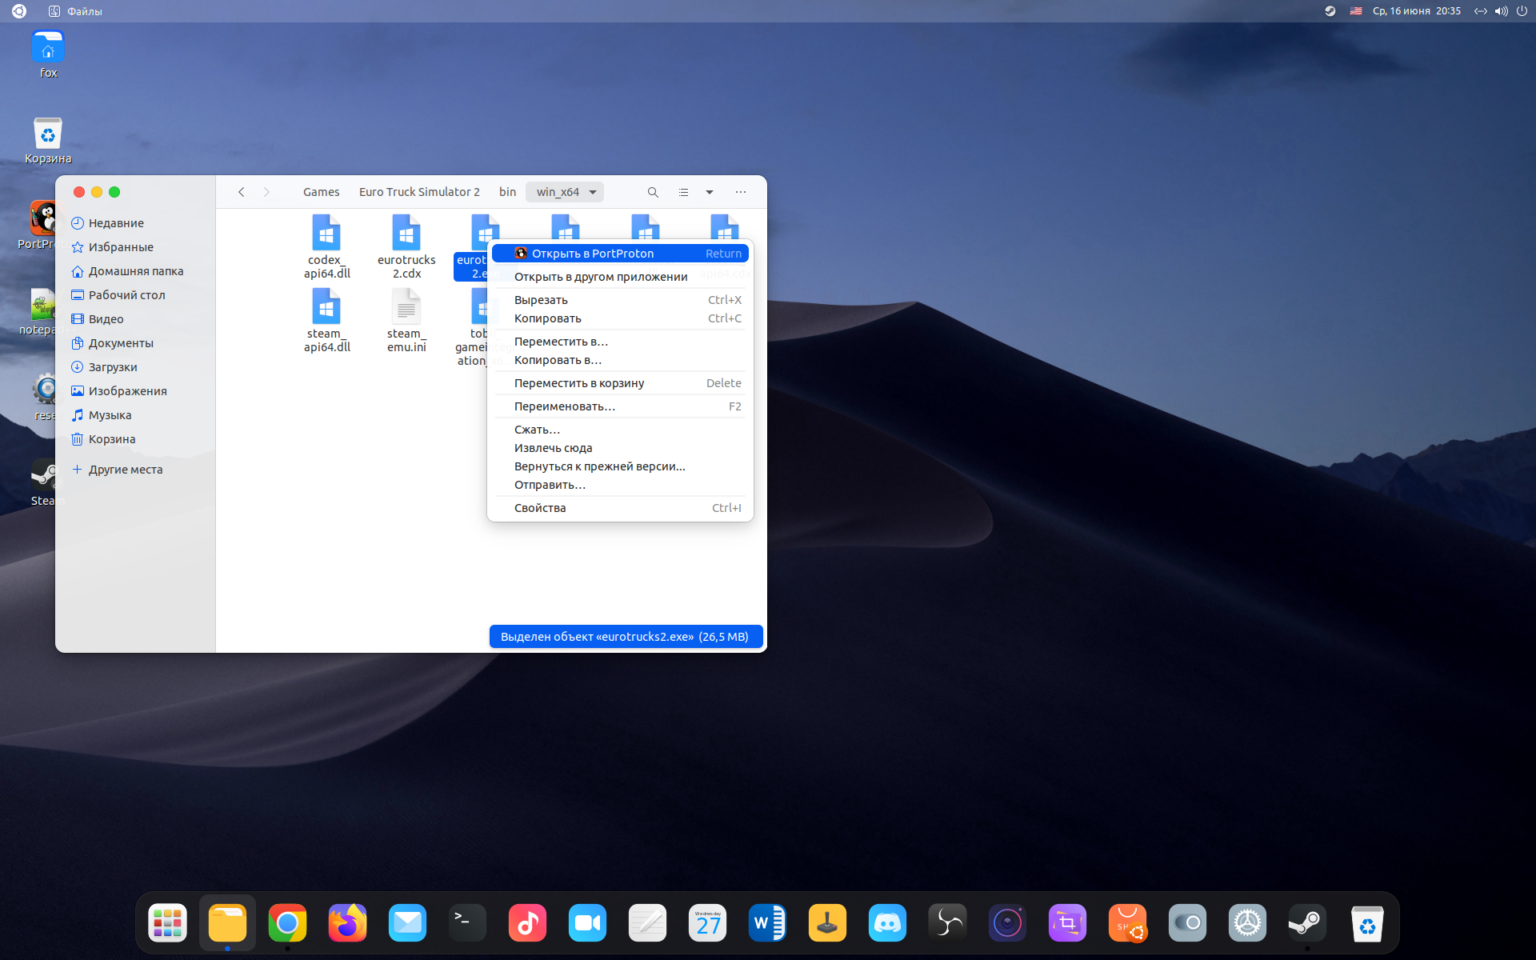
Task: Click the search icon in file manager toolbar
Action: (x=653, y=192)
